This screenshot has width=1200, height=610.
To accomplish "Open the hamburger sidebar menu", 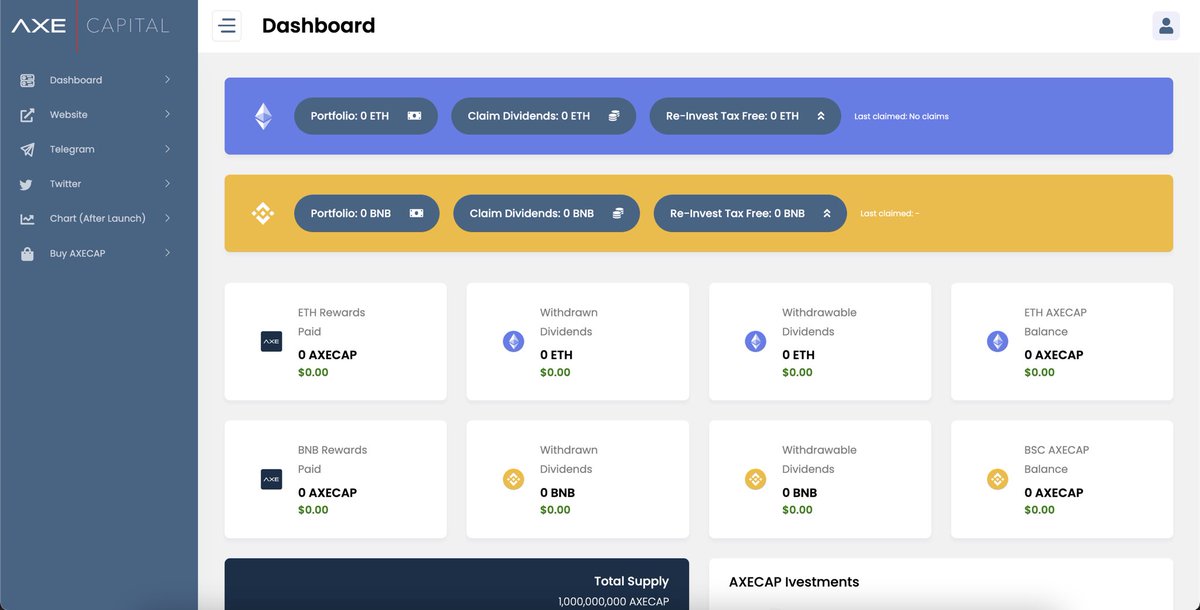I will (227, 25).
